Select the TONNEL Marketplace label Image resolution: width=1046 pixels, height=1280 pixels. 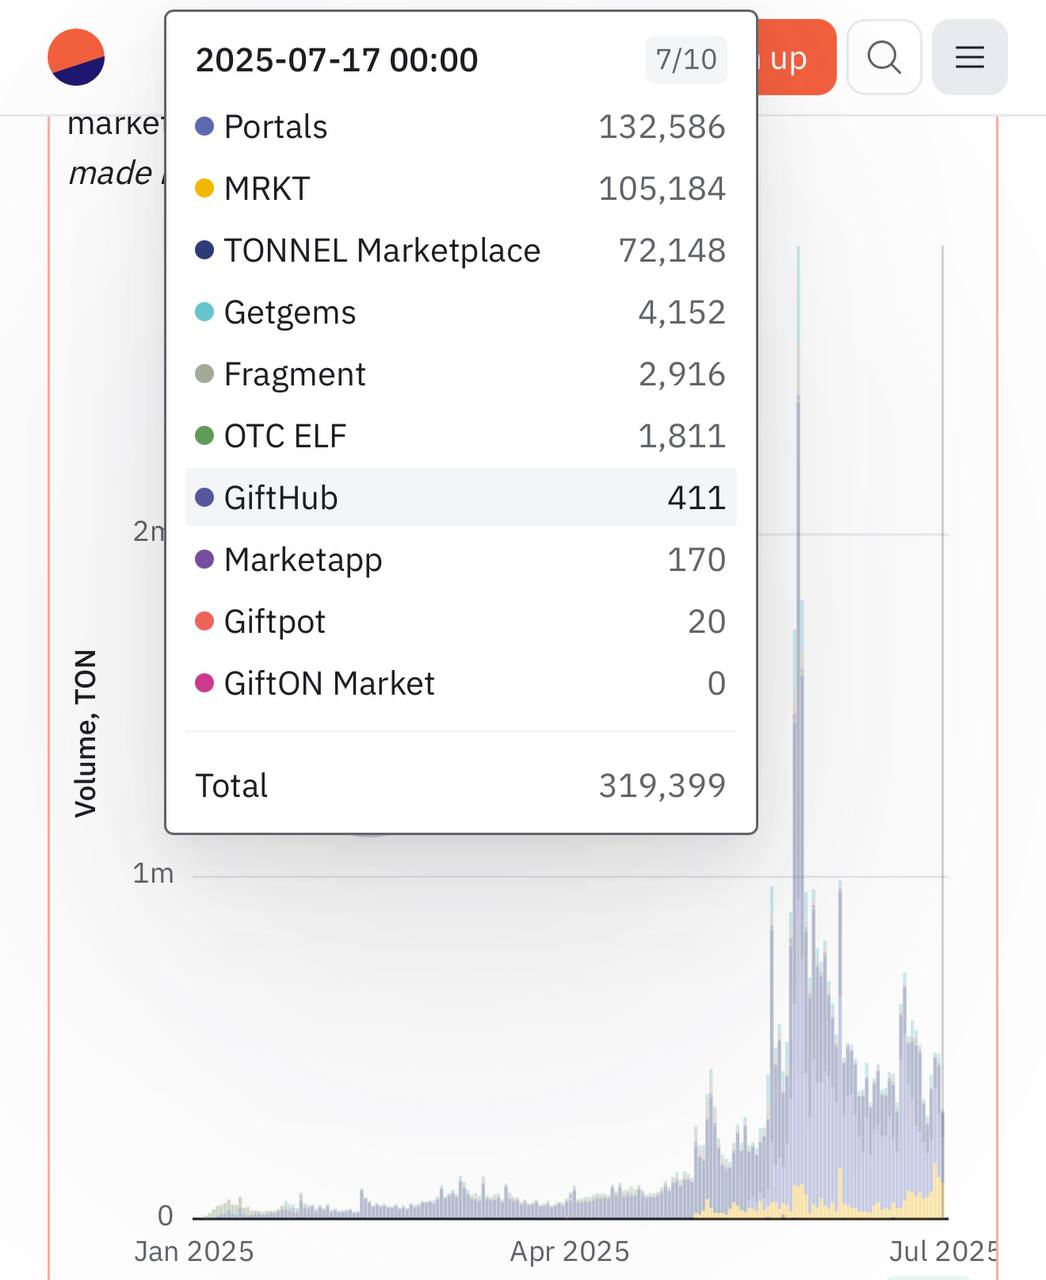click(382, 251)
